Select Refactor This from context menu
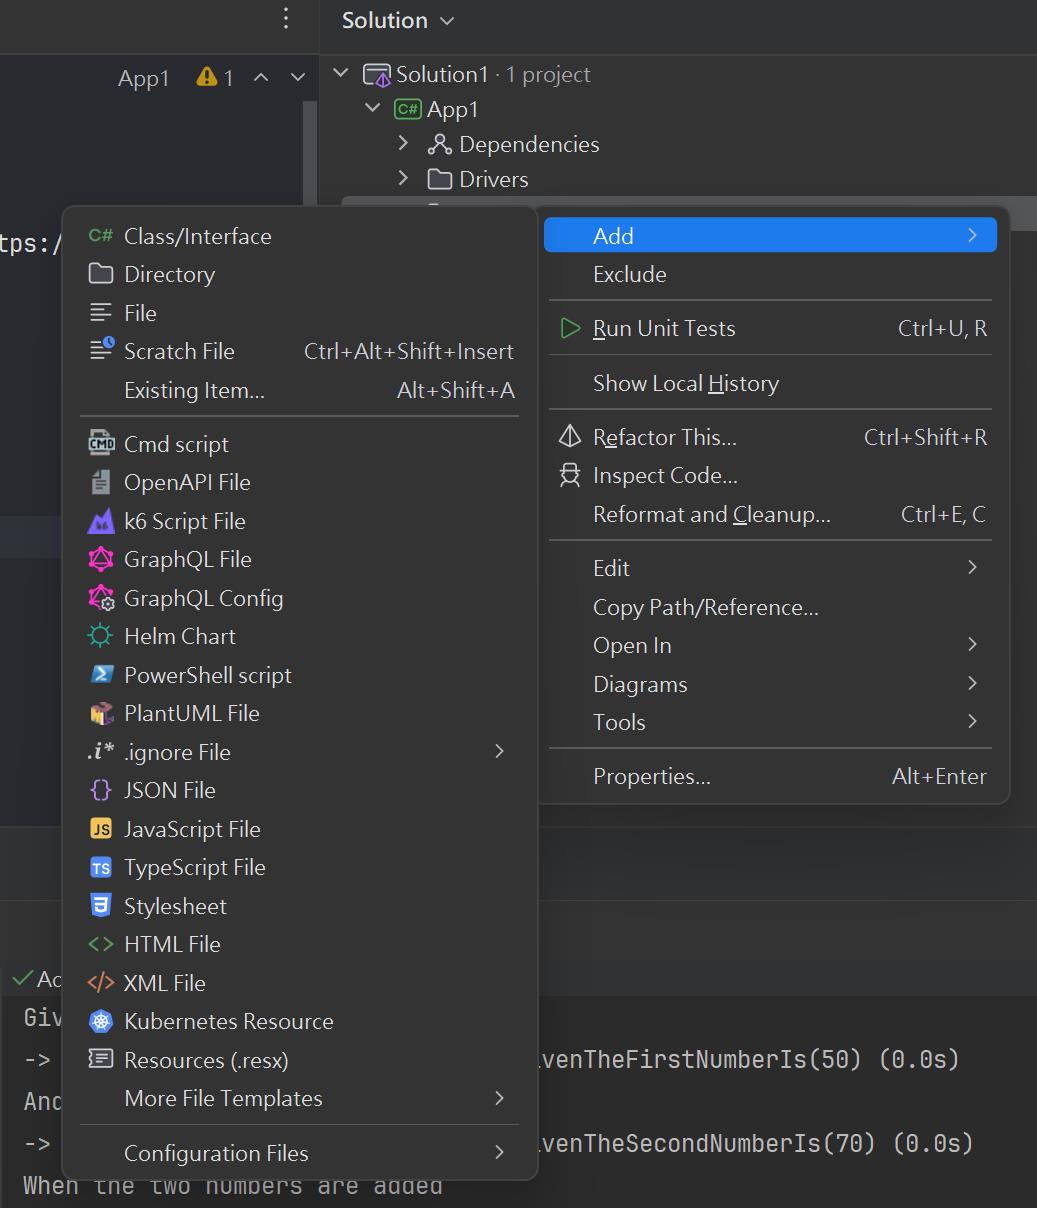 664,437
